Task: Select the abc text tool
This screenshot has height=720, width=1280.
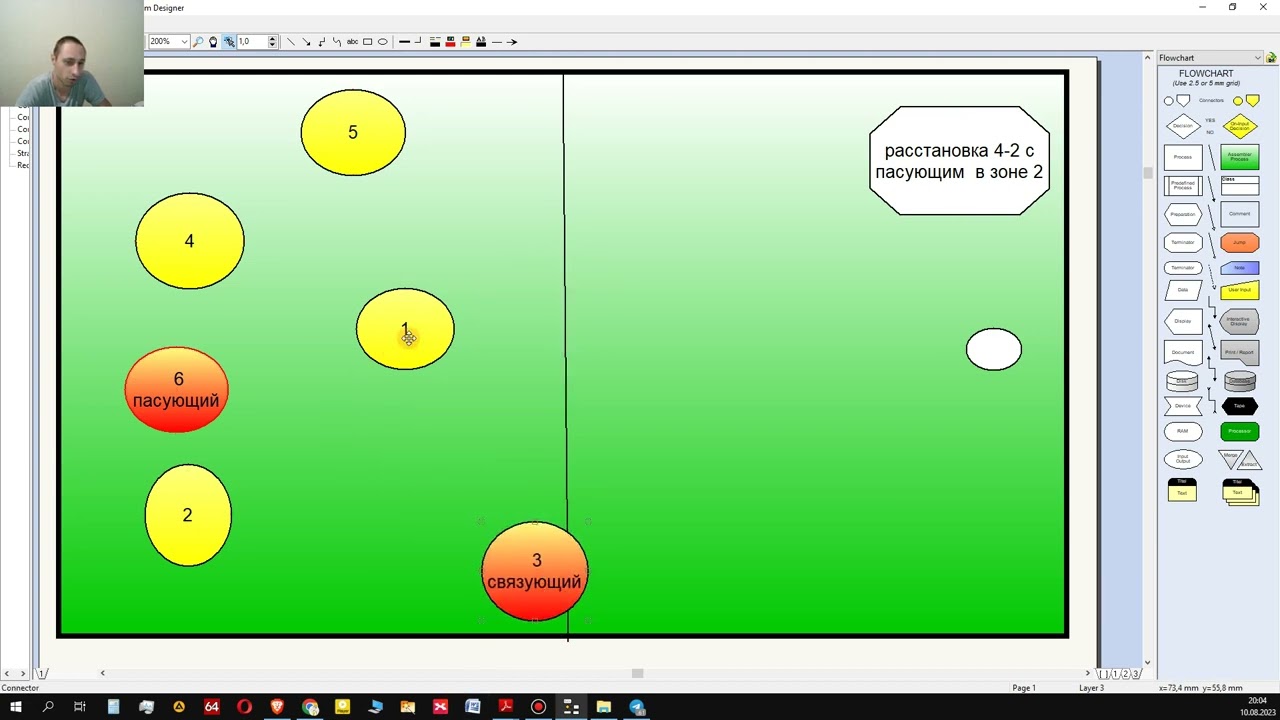Action: [x=352, y=42]
